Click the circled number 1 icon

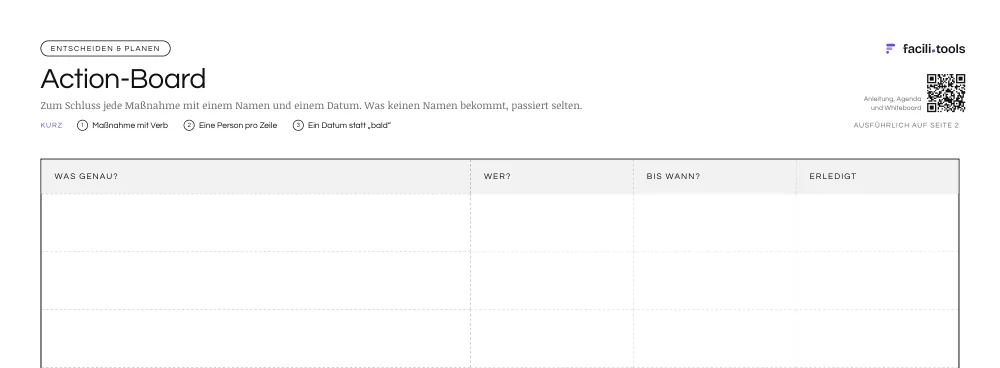[x=82, y=126]
